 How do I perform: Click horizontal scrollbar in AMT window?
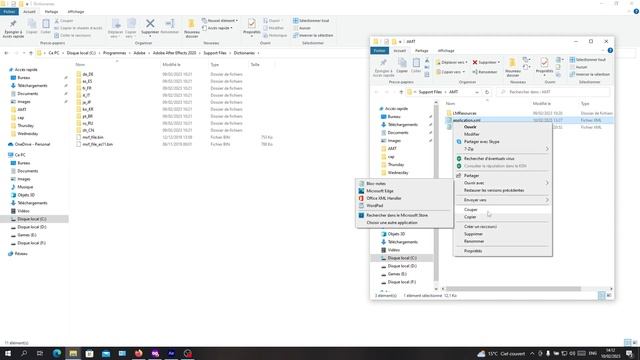click(x=513, y=289)
